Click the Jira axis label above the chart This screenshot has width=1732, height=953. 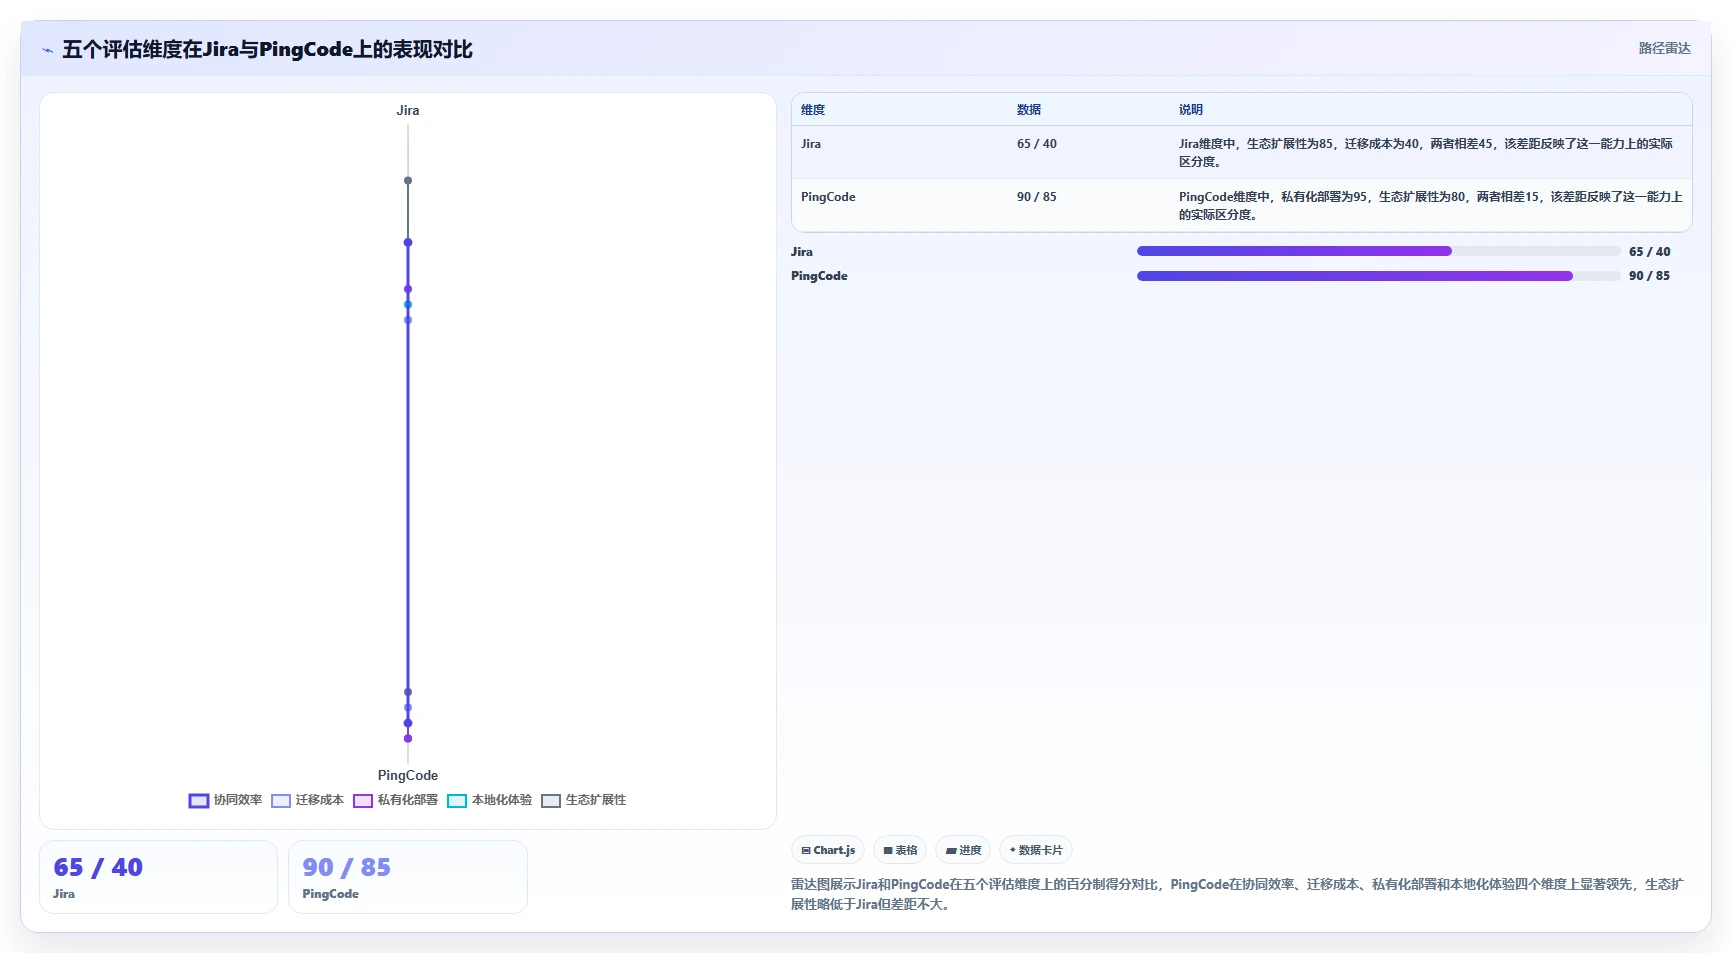pyautogui.click(x=408, y=111)
